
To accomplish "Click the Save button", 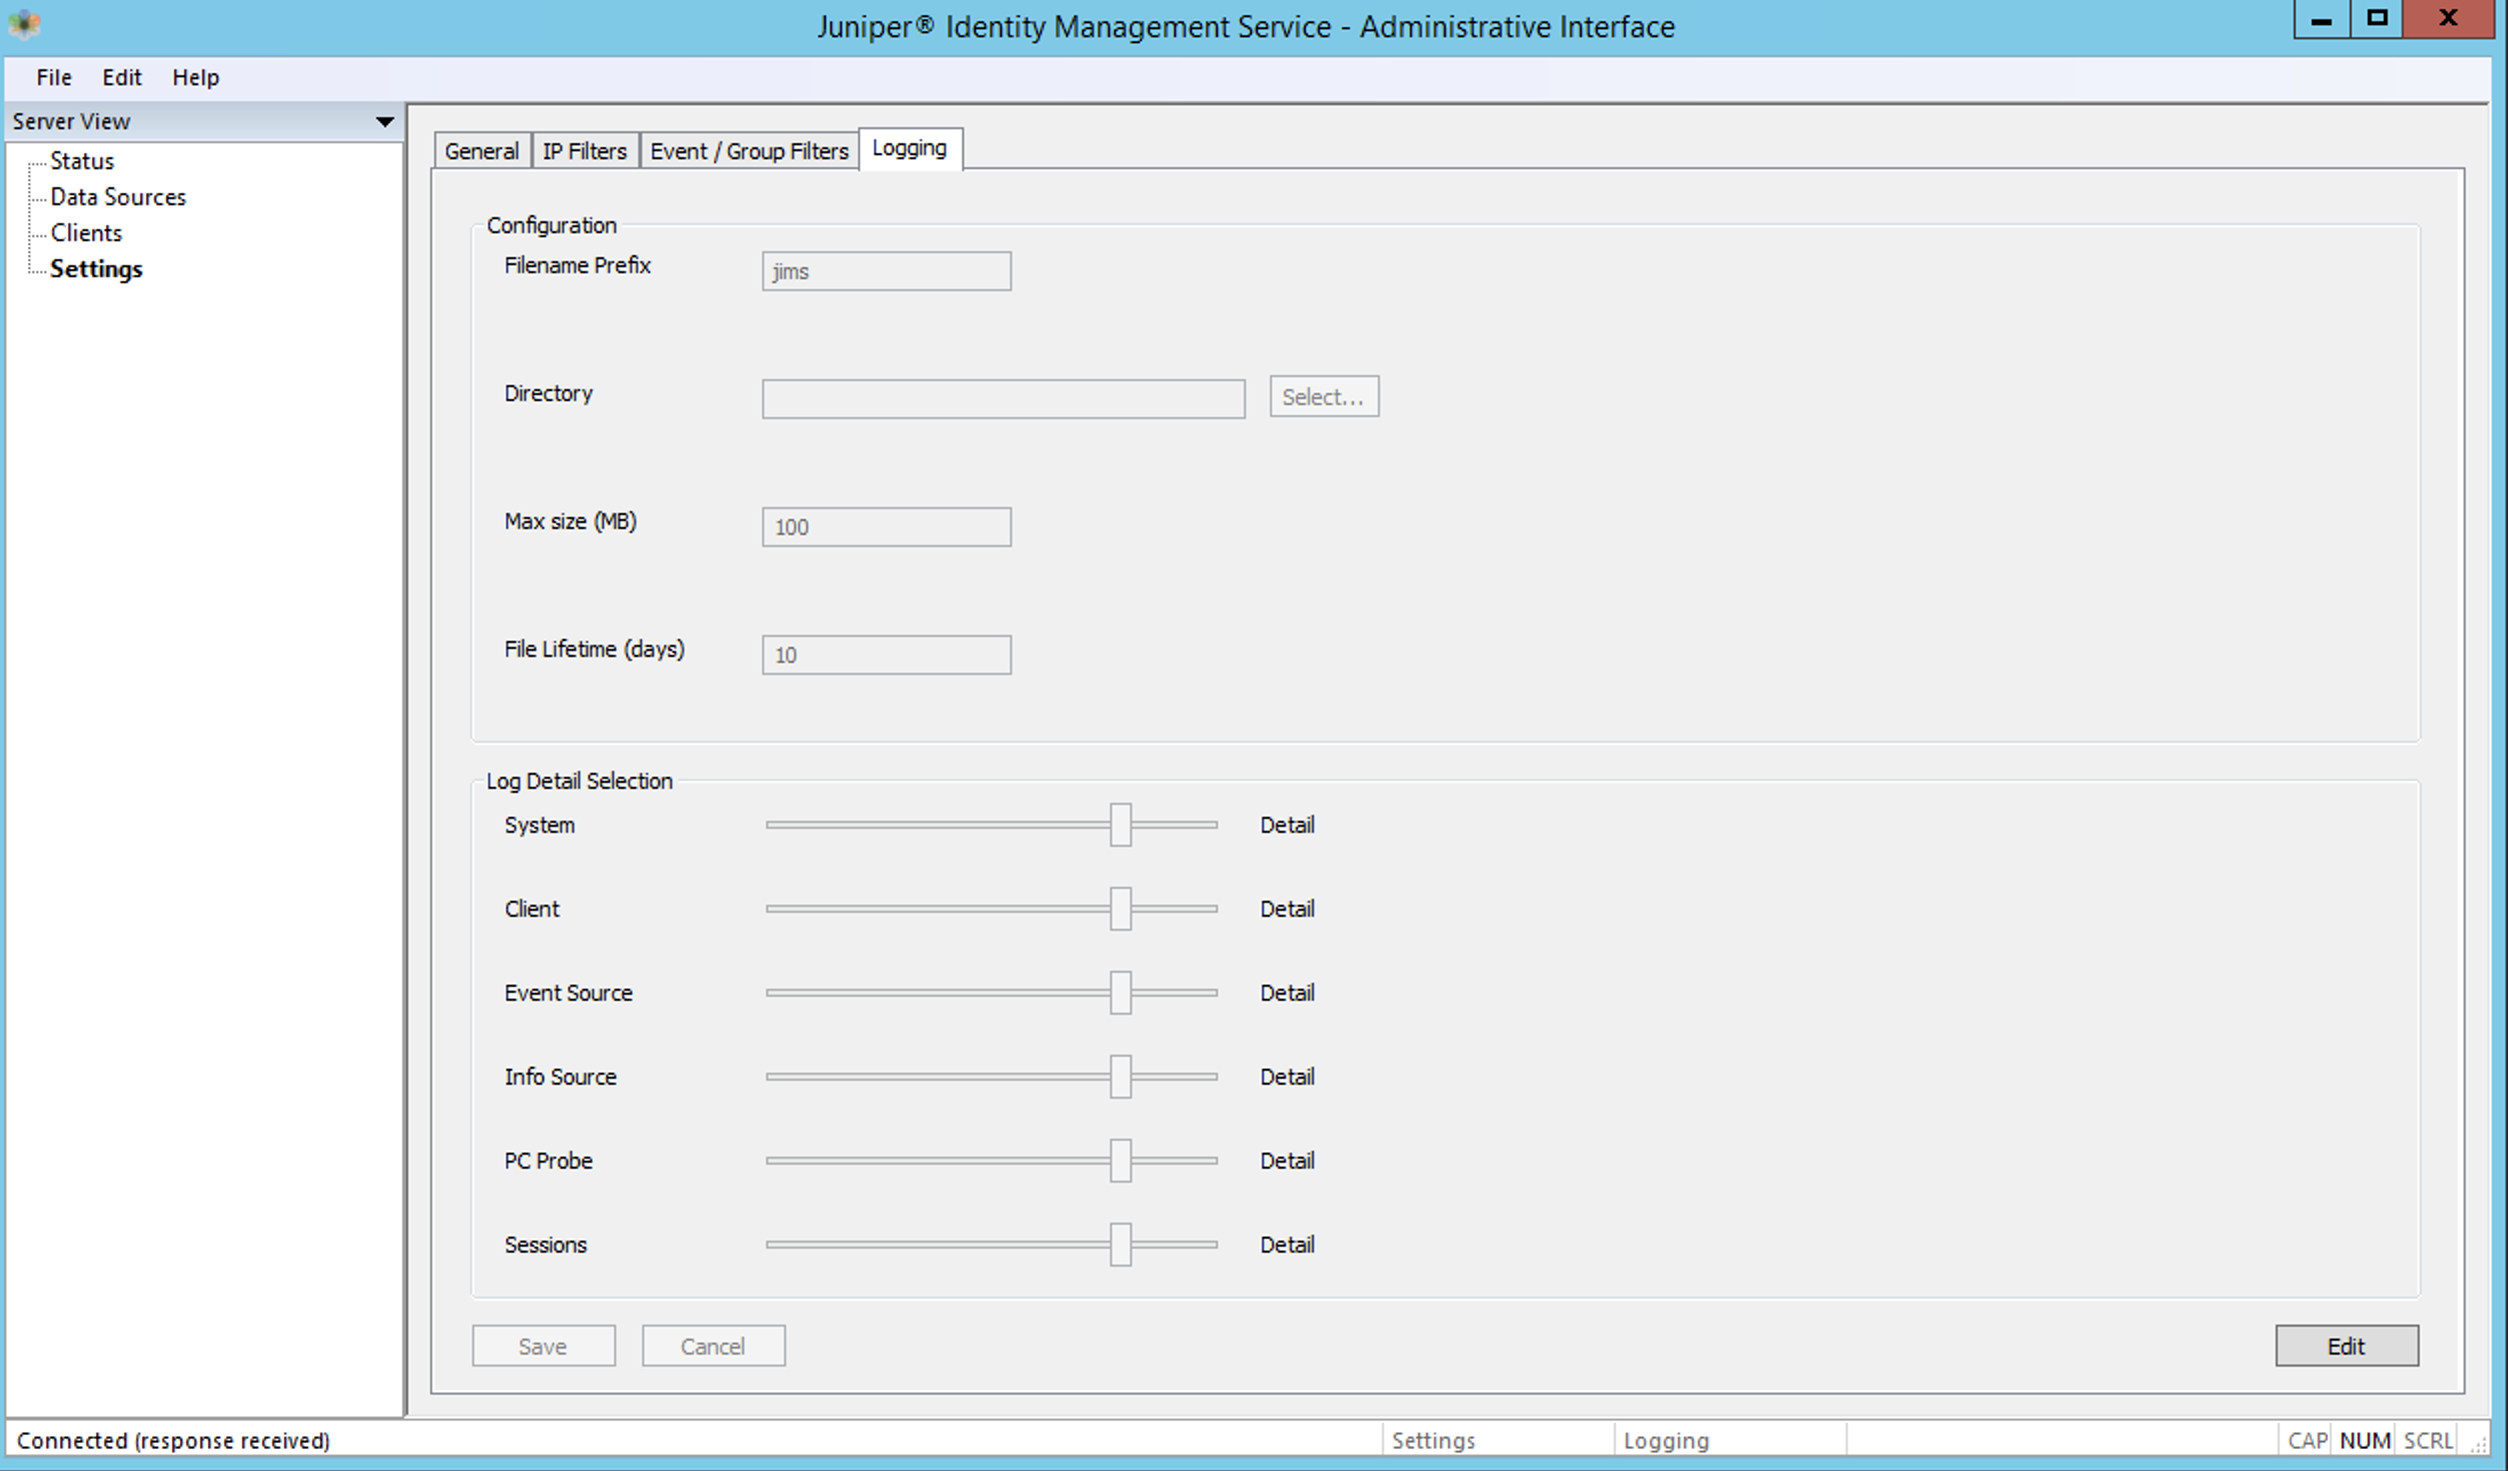I will [x=543, y=1346].
